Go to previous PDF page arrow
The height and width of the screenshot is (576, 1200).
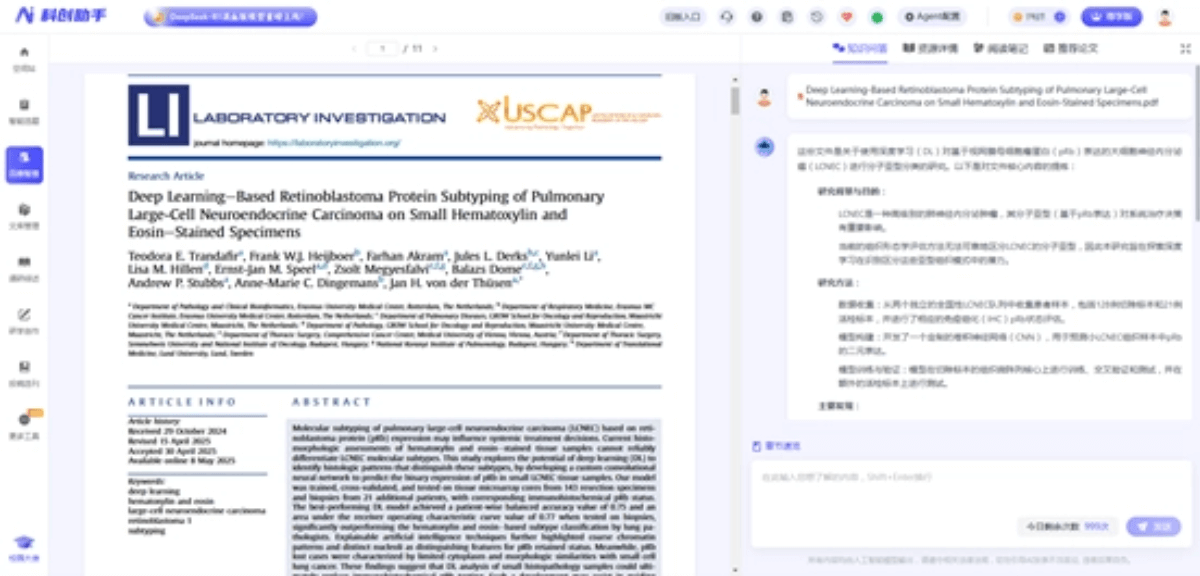[x=353, y=48]
